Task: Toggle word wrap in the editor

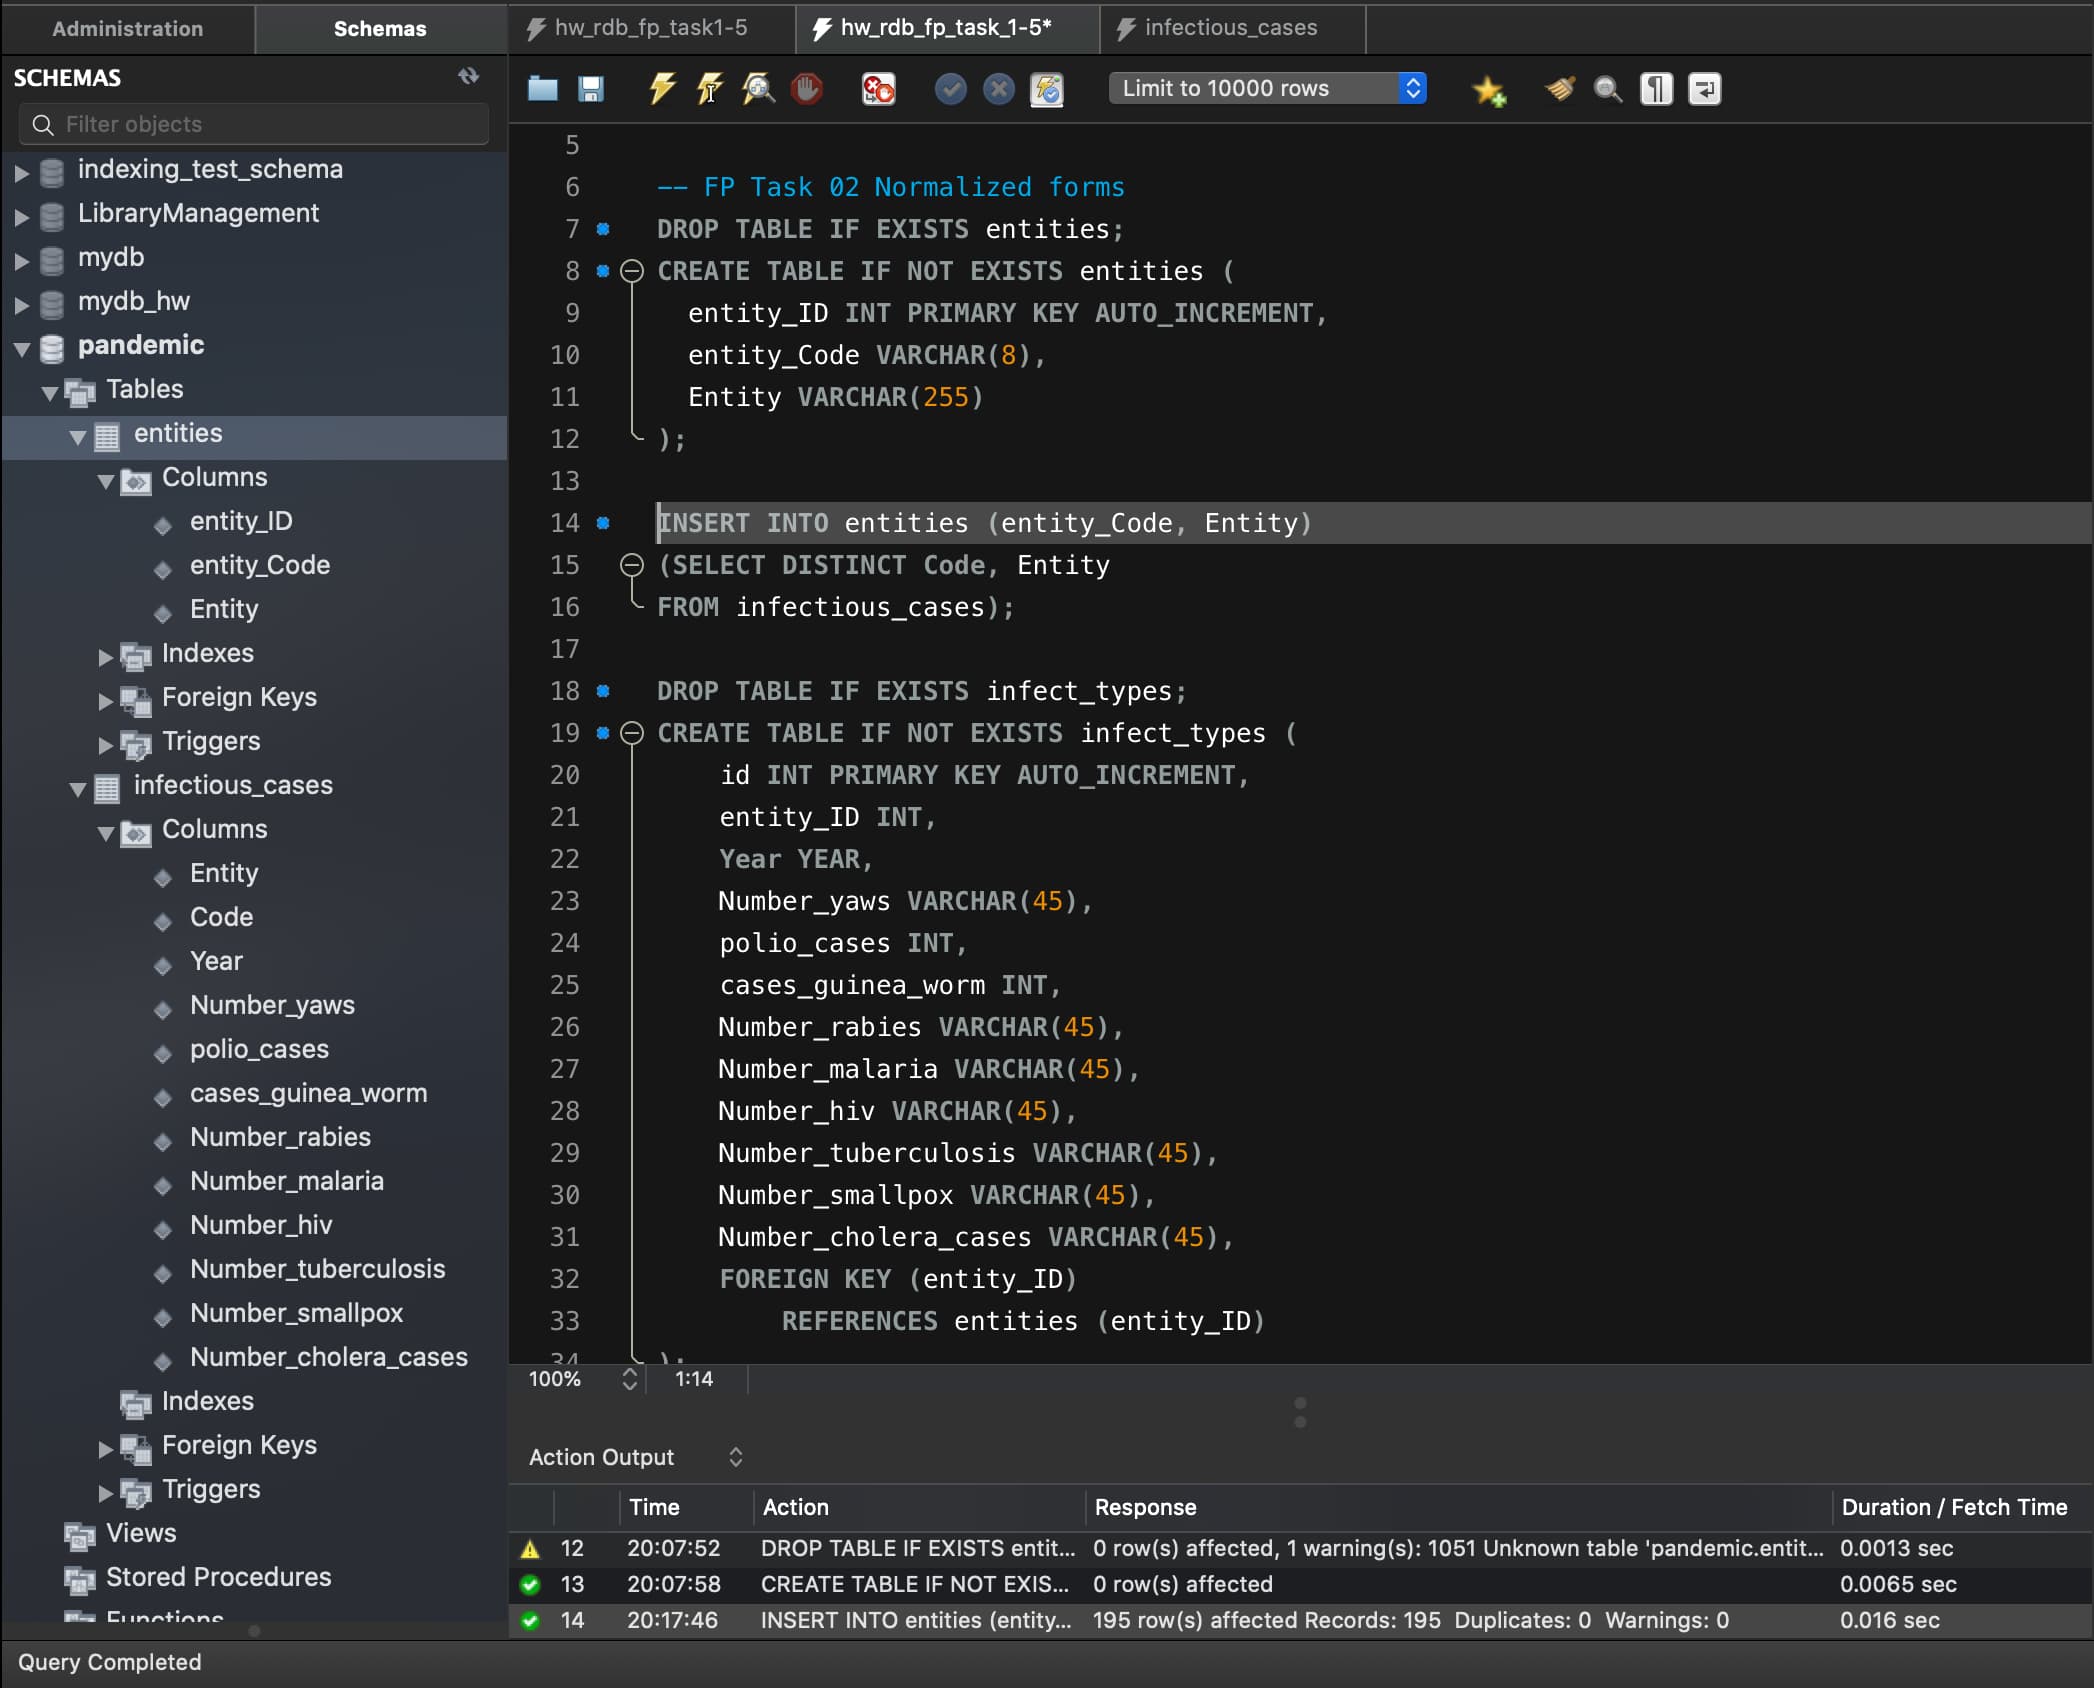Action: [x=1704, y=89]
